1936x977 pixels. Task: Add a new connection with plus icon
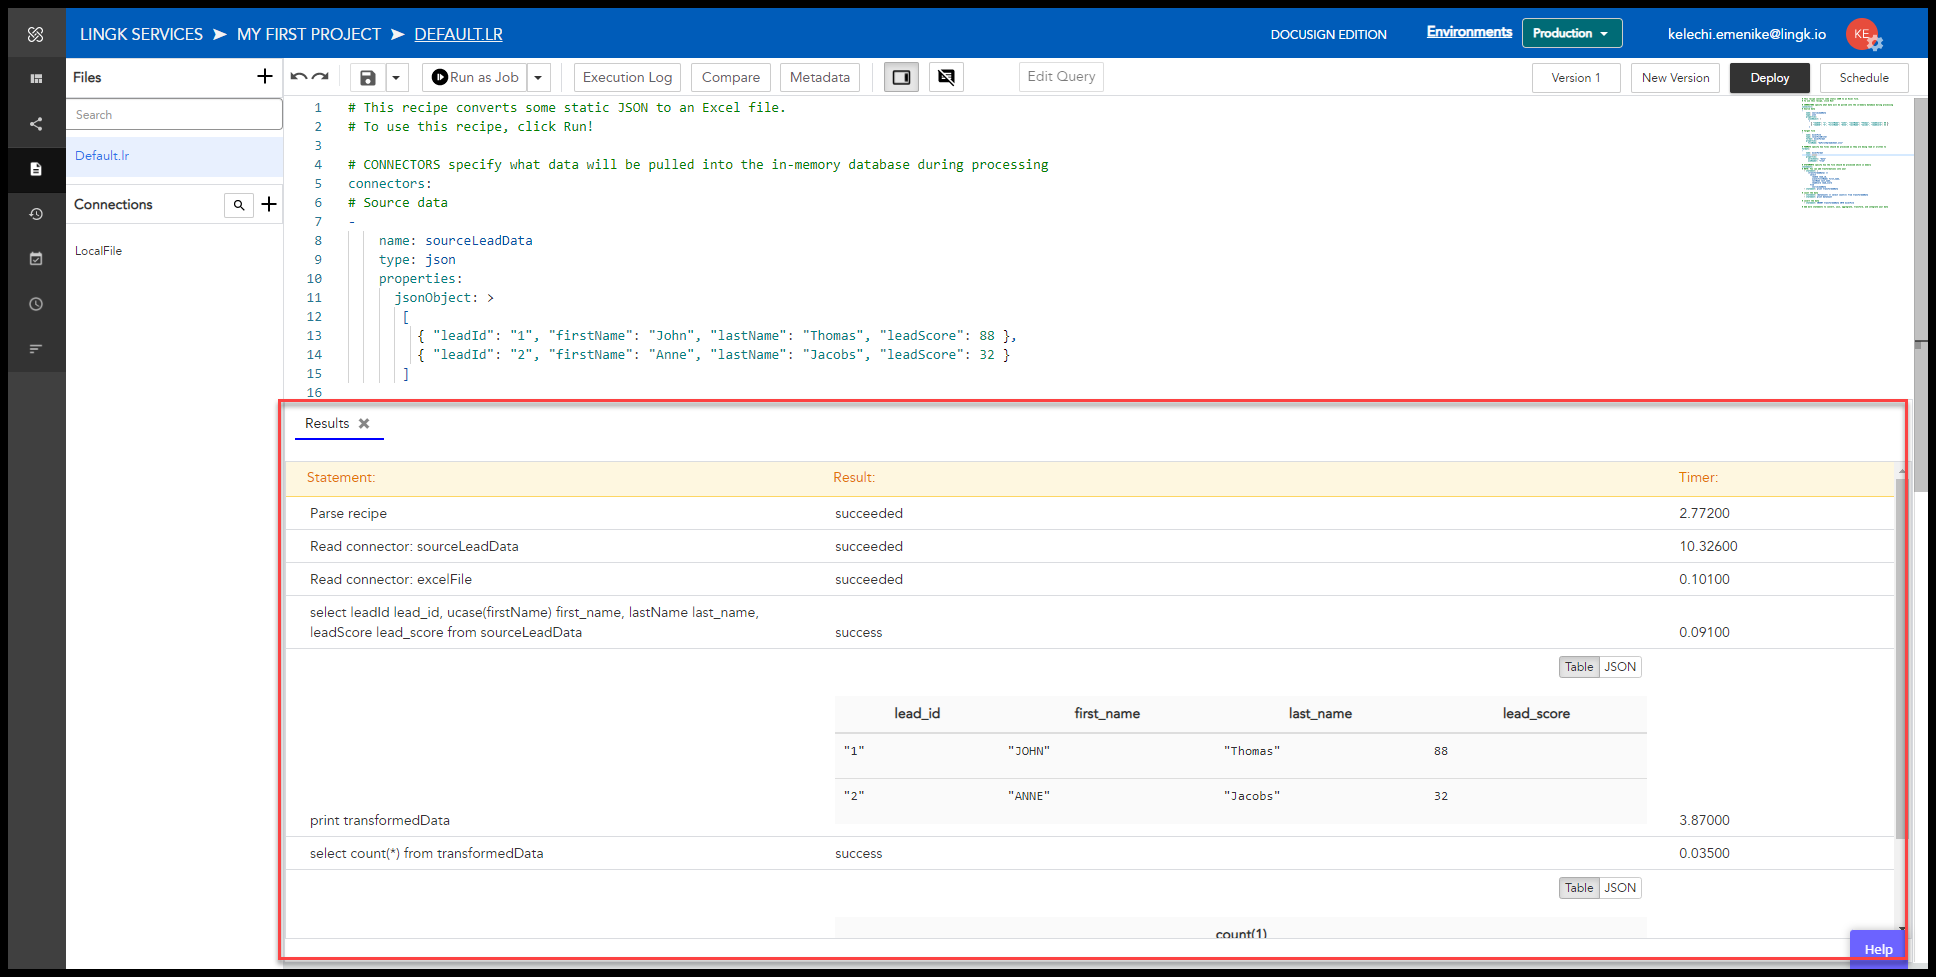(269, 204)
